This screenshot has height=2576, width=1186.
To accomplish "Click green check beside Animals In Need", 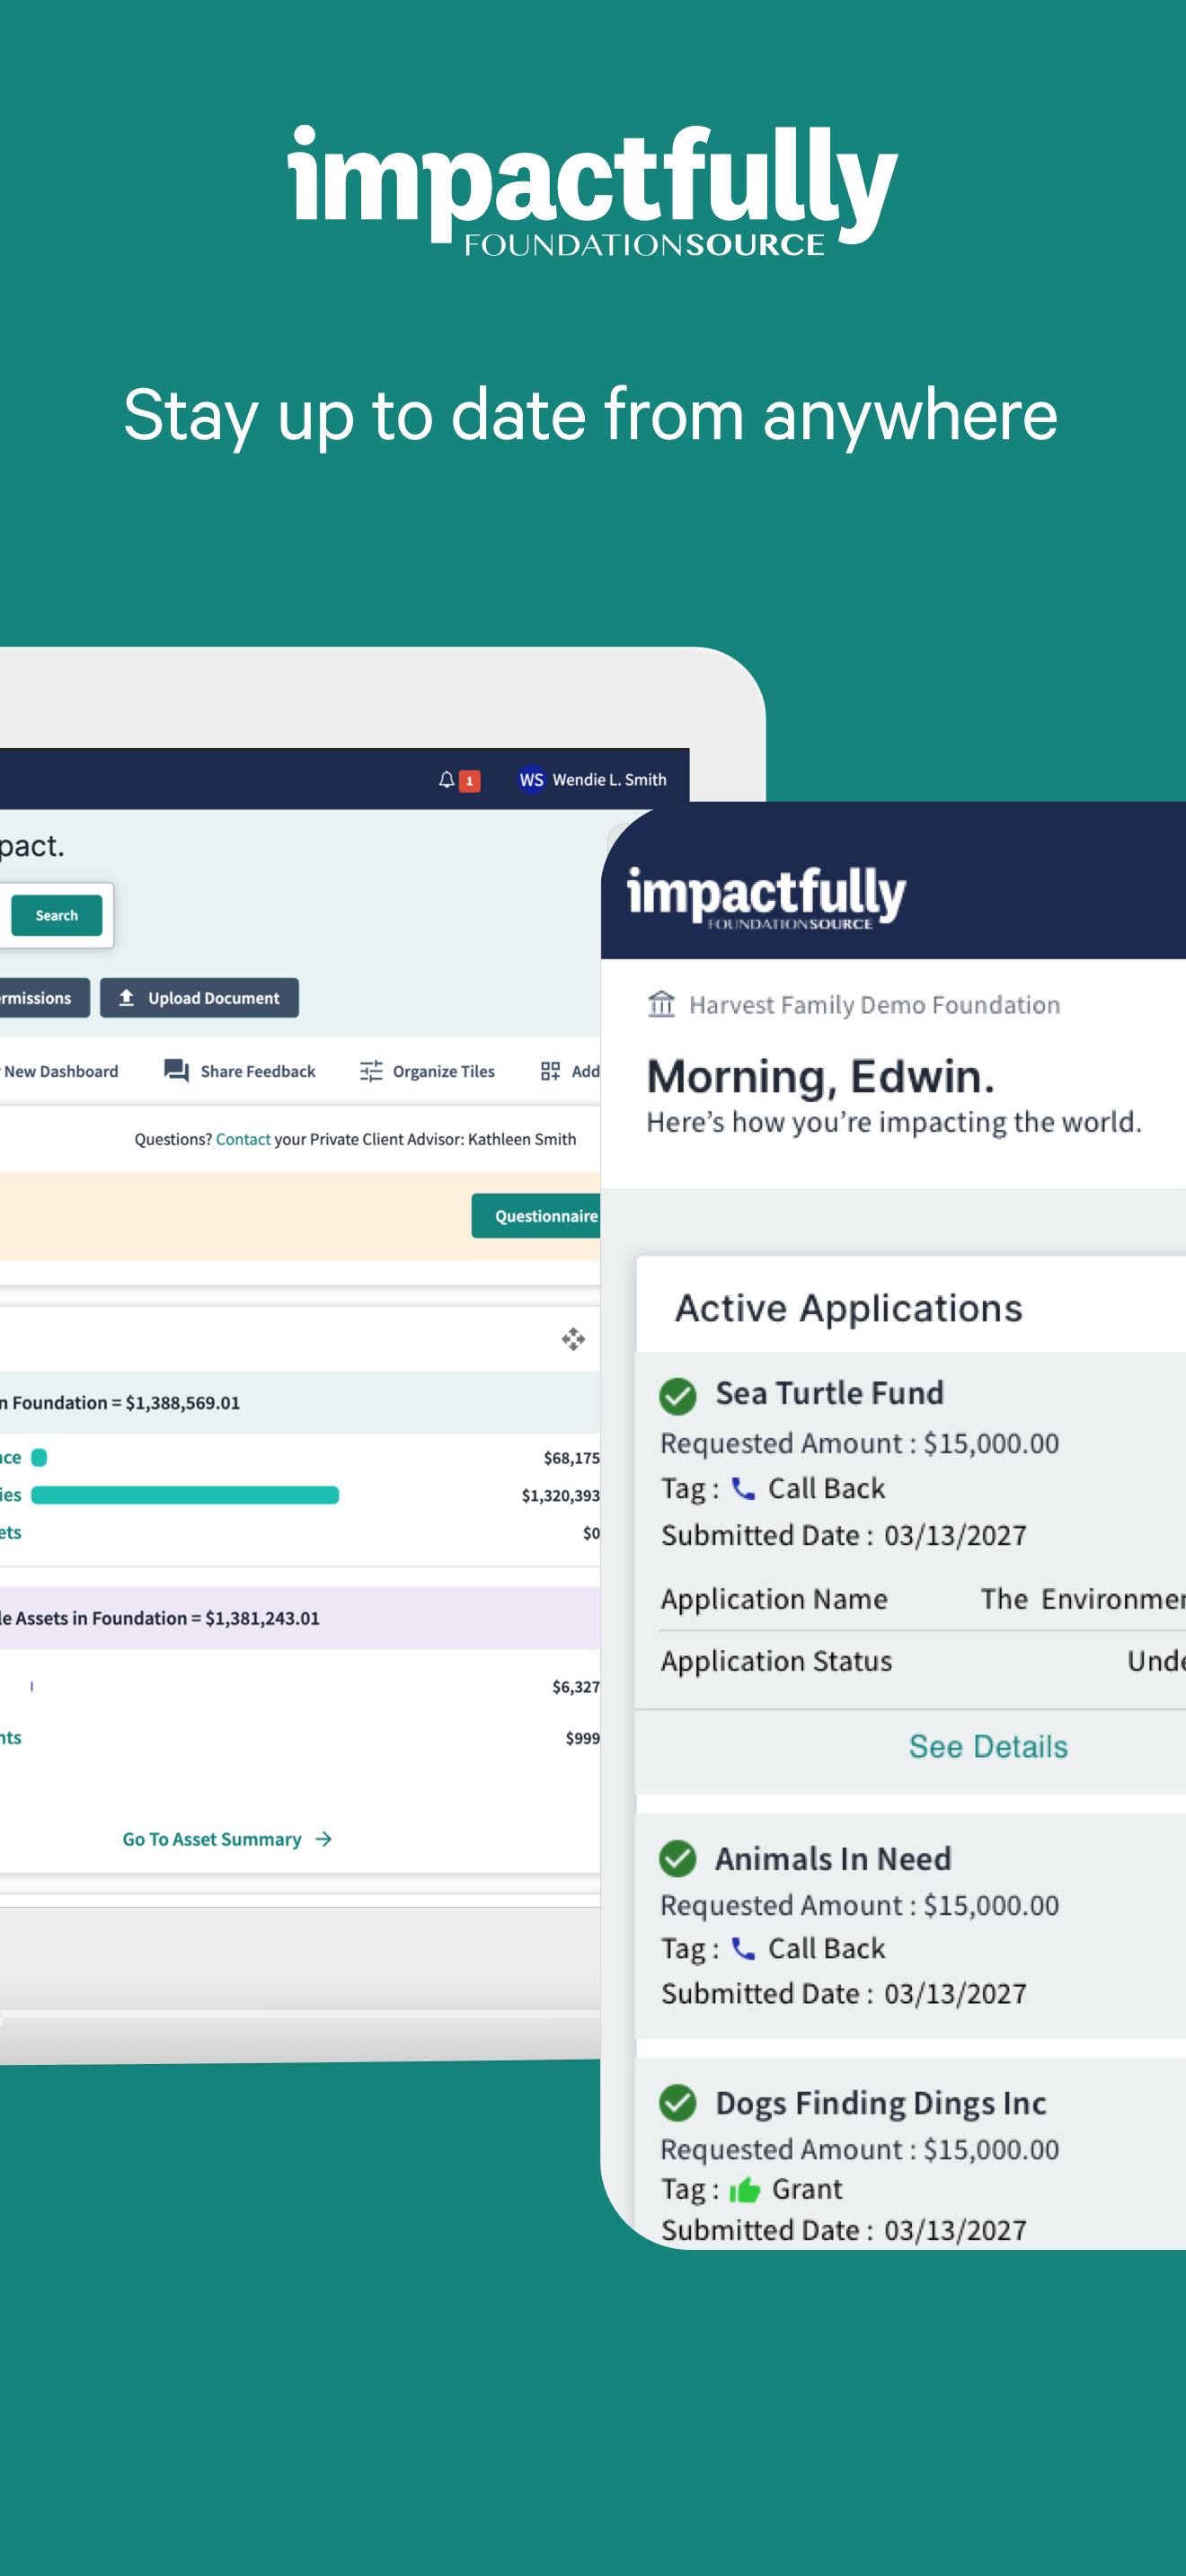I will point(677,1858).
